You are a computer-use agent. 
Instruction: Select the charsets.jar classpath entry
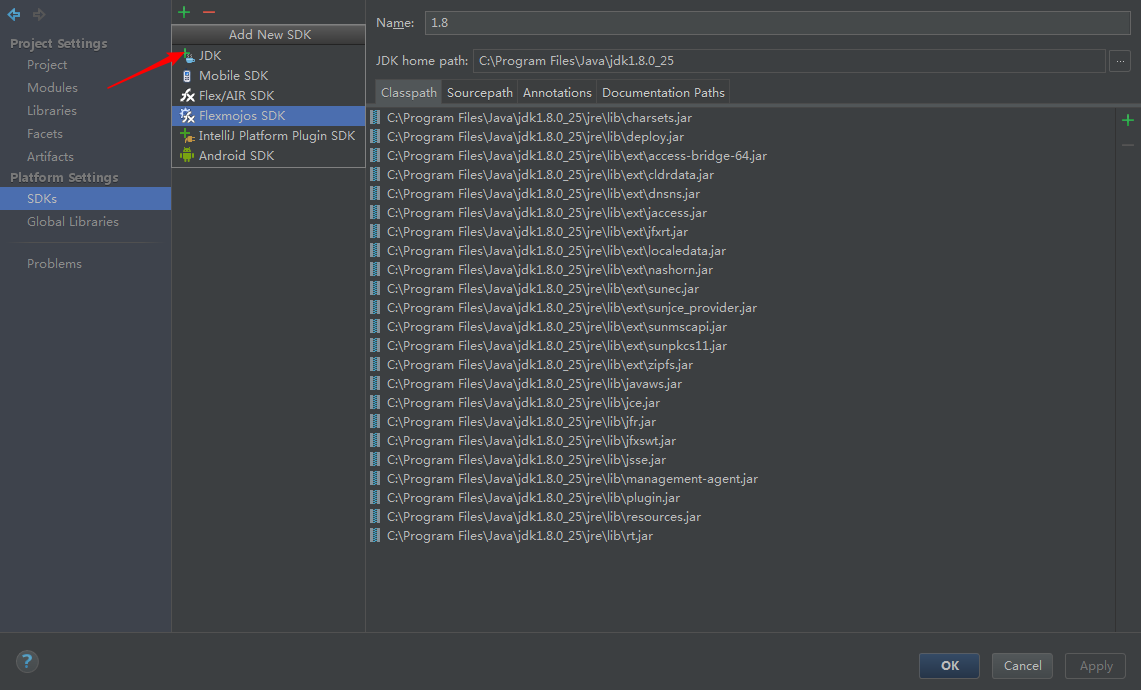coord(531,117)
